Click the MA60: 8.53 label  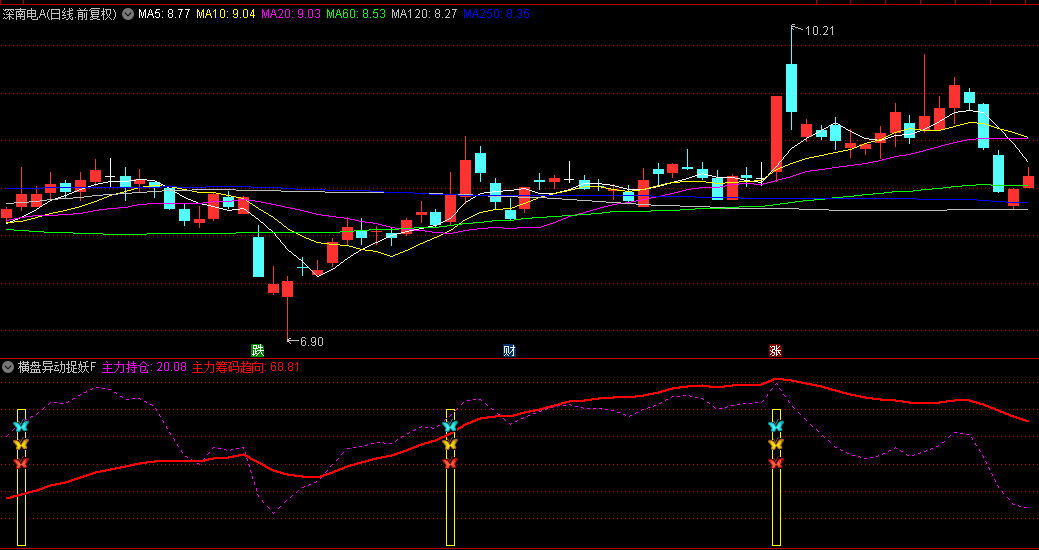[x=356, y=14]
